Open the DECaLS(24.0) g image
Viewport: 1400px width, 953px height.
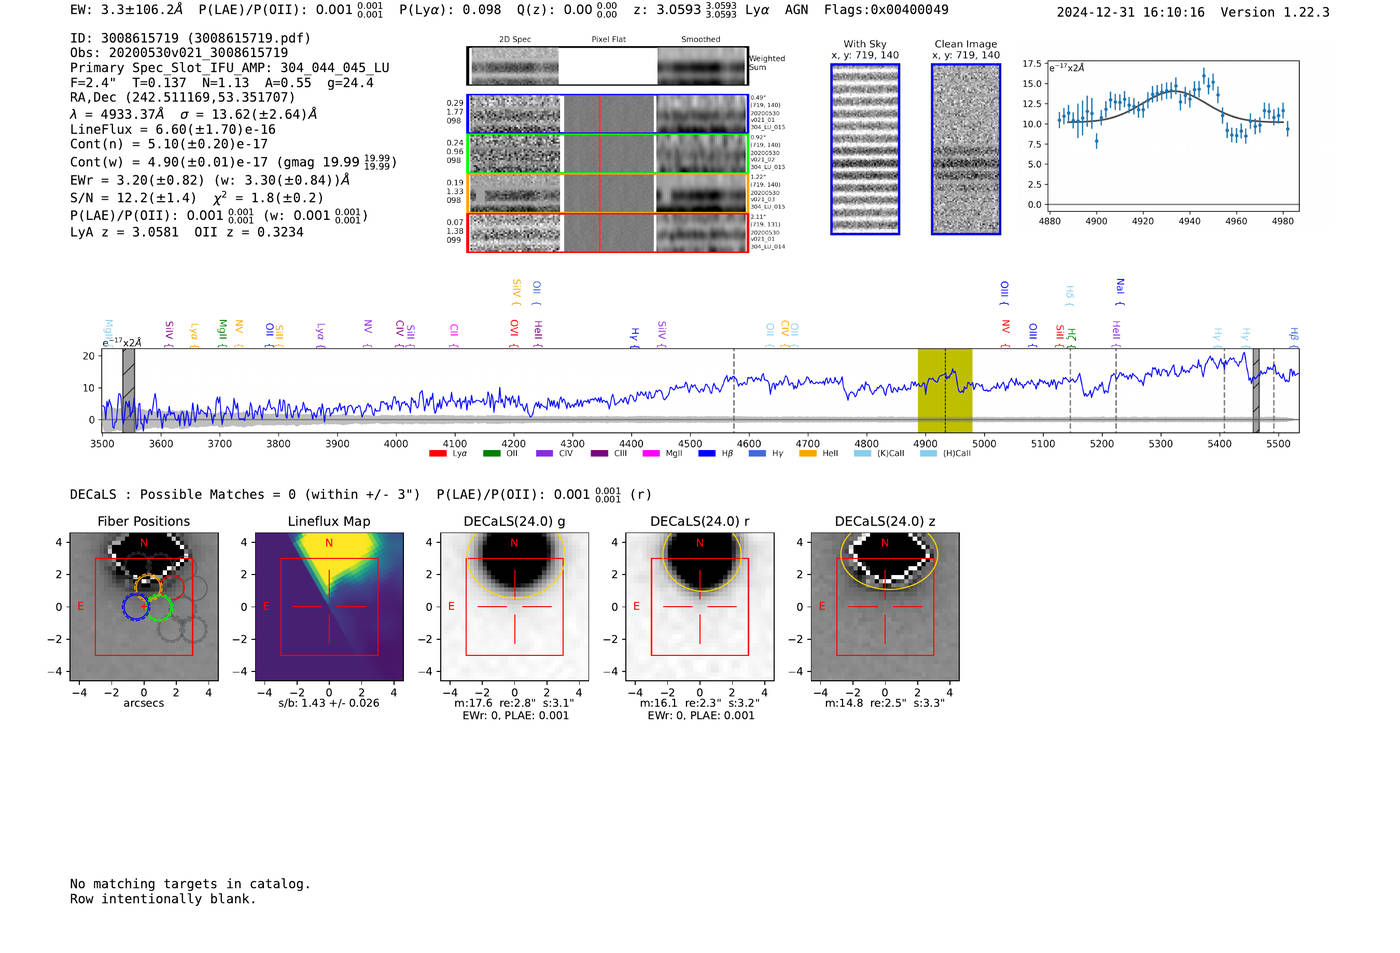pyautogui.click(x=515, y=606)
